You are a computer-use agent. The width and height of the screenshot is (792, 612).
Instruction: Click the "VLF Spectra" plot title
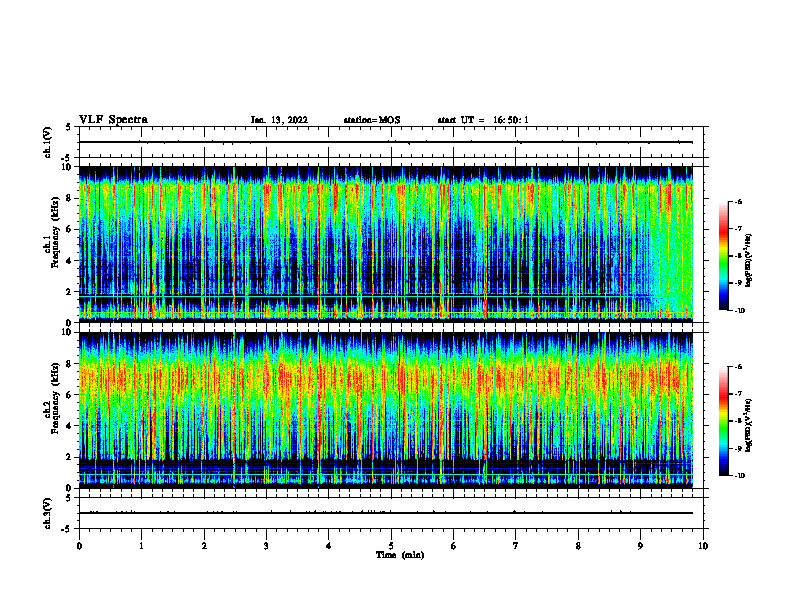tap(113, 120)
